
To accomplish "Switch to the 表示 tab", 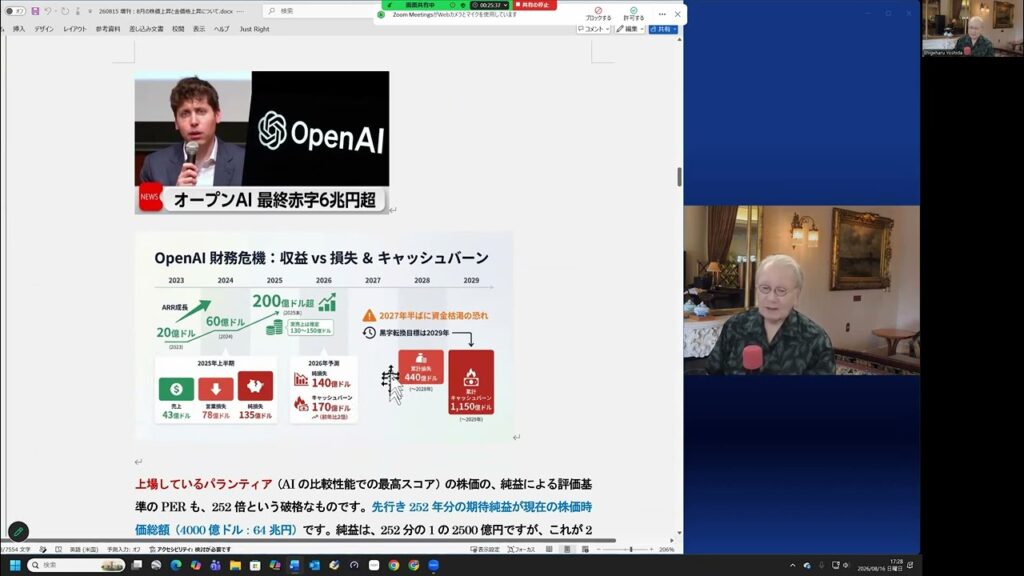I will click(199, 29).
